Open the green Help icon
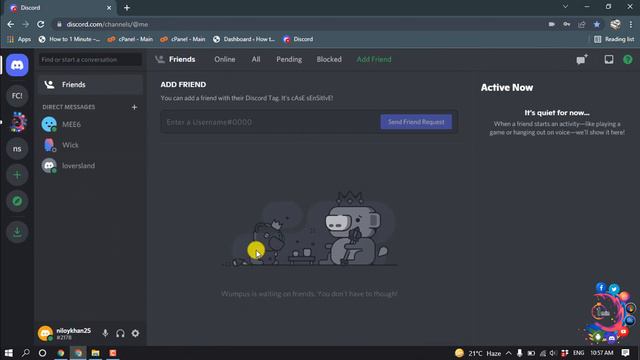Viewport: 640px width, 360px height. (x=628, y=60)
